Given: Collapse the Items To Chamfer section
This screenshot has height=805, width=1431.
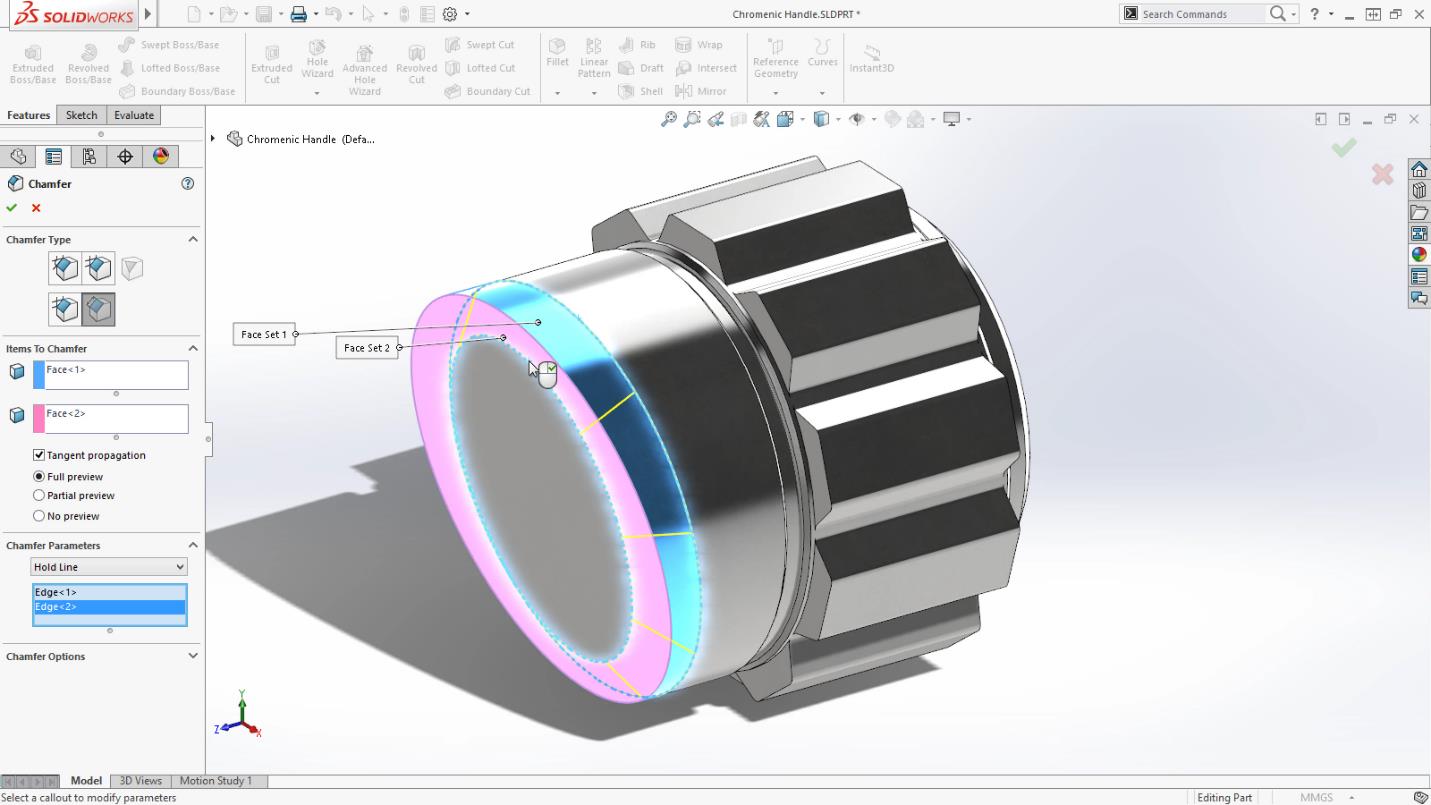Looking at the screenshot, I should coord(194,348).
